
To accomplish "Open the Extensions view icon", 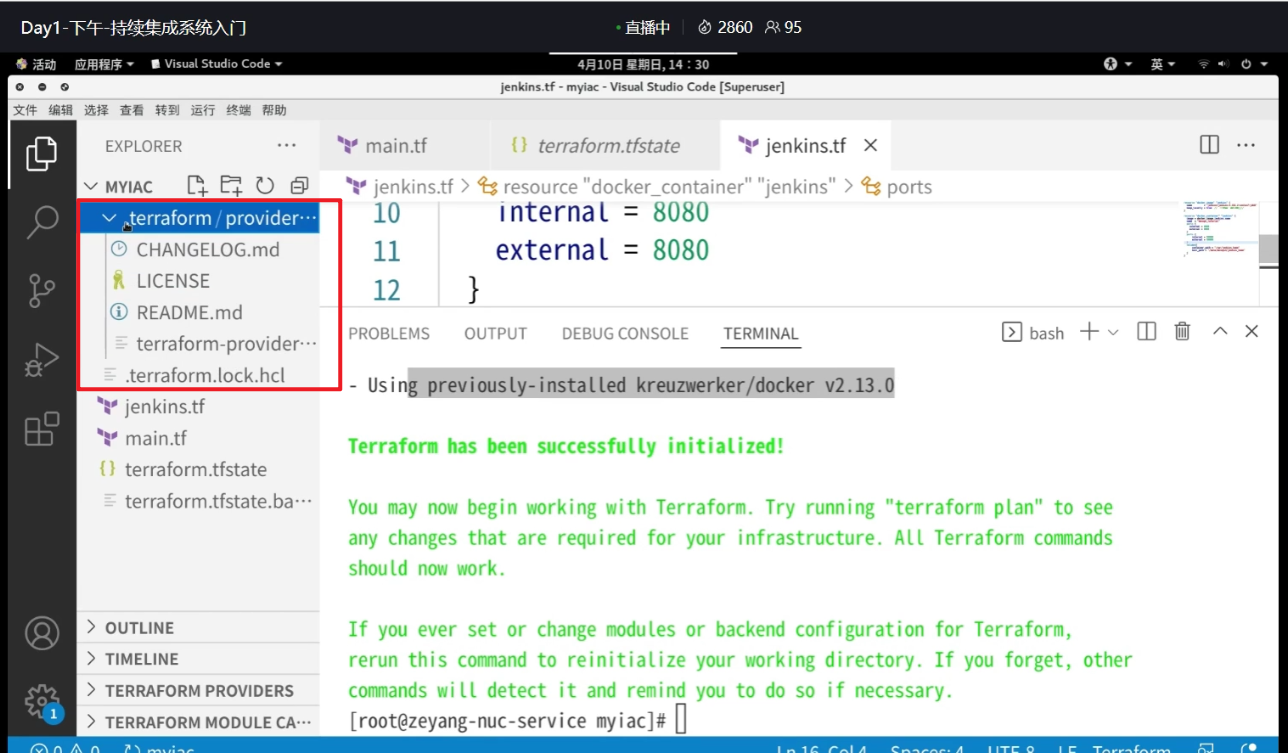I will coord(42,429).
